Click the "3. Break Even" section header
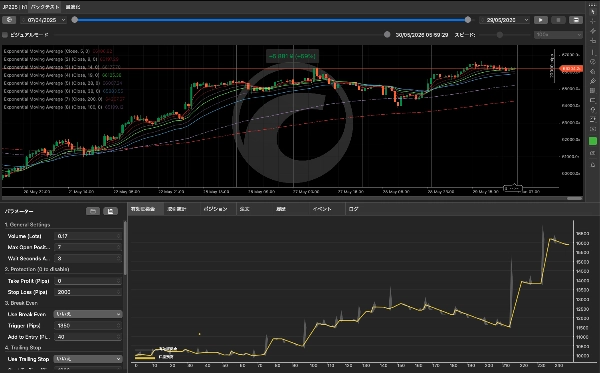The image size is (600, 373). (21, 303)
